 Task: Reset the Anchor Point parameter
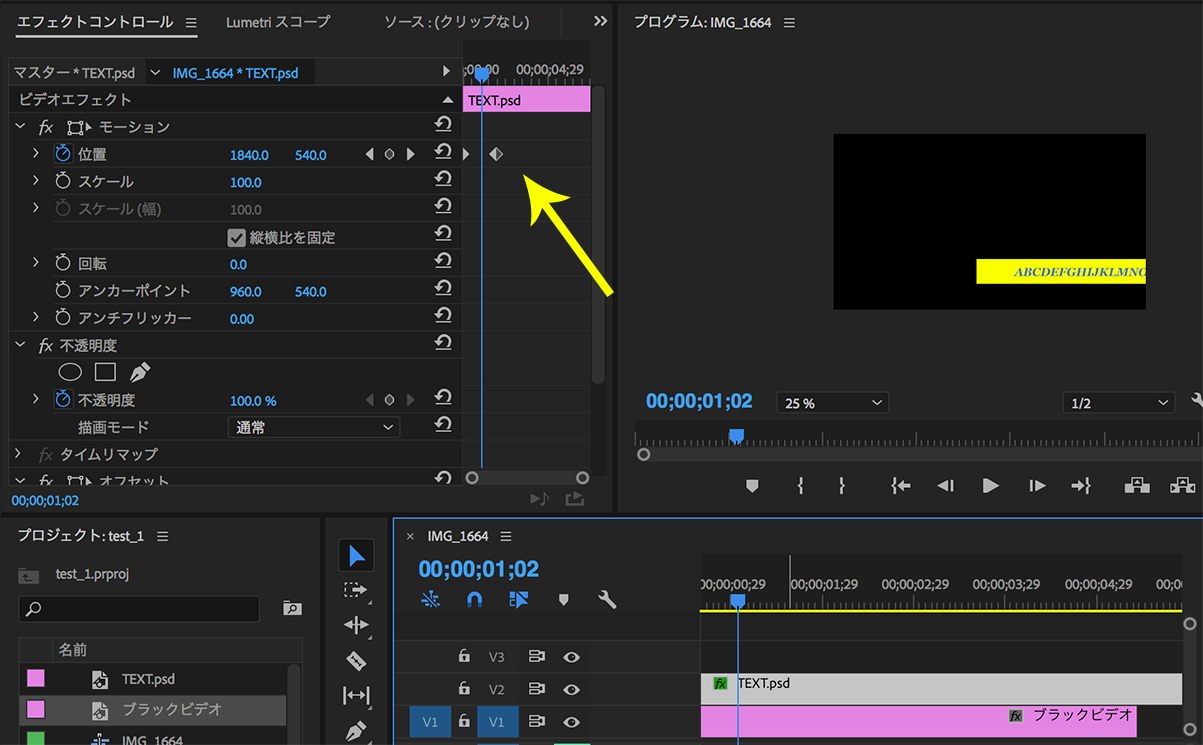point(443,290)
